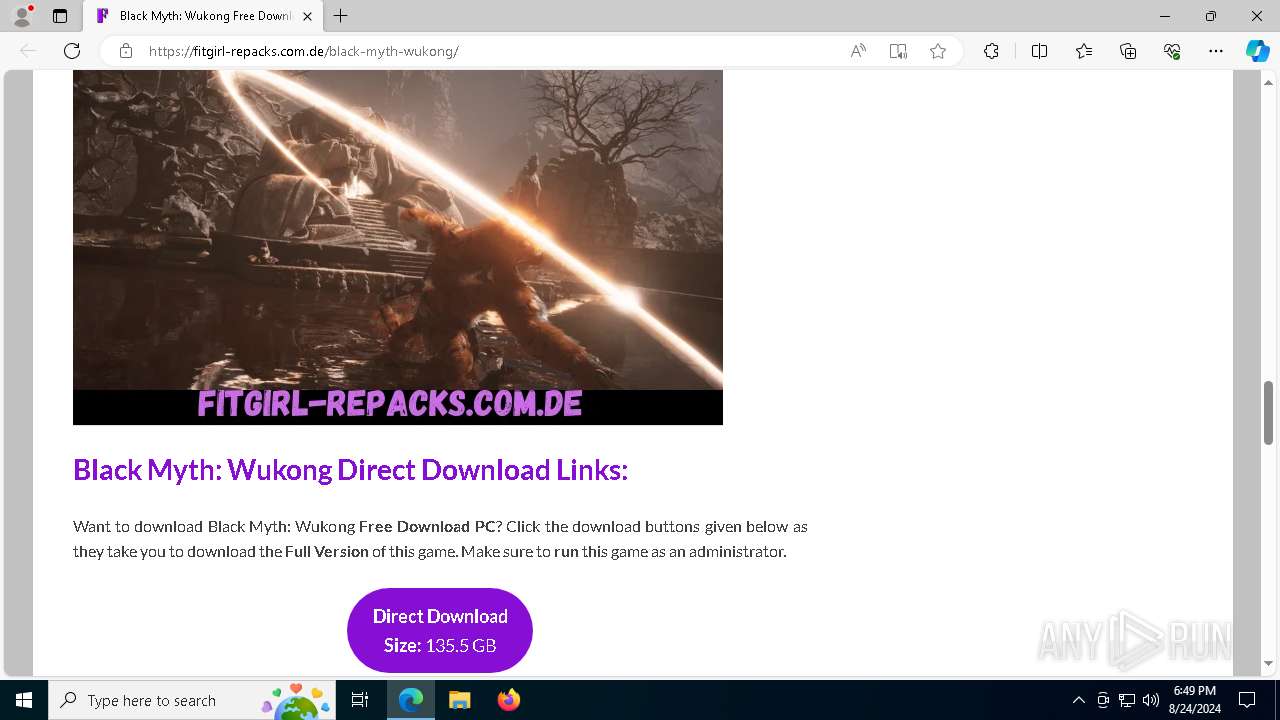Click the page vertical scrollbar thumb
This screenshot has height=720, width=1280.
click(1268, 412)
